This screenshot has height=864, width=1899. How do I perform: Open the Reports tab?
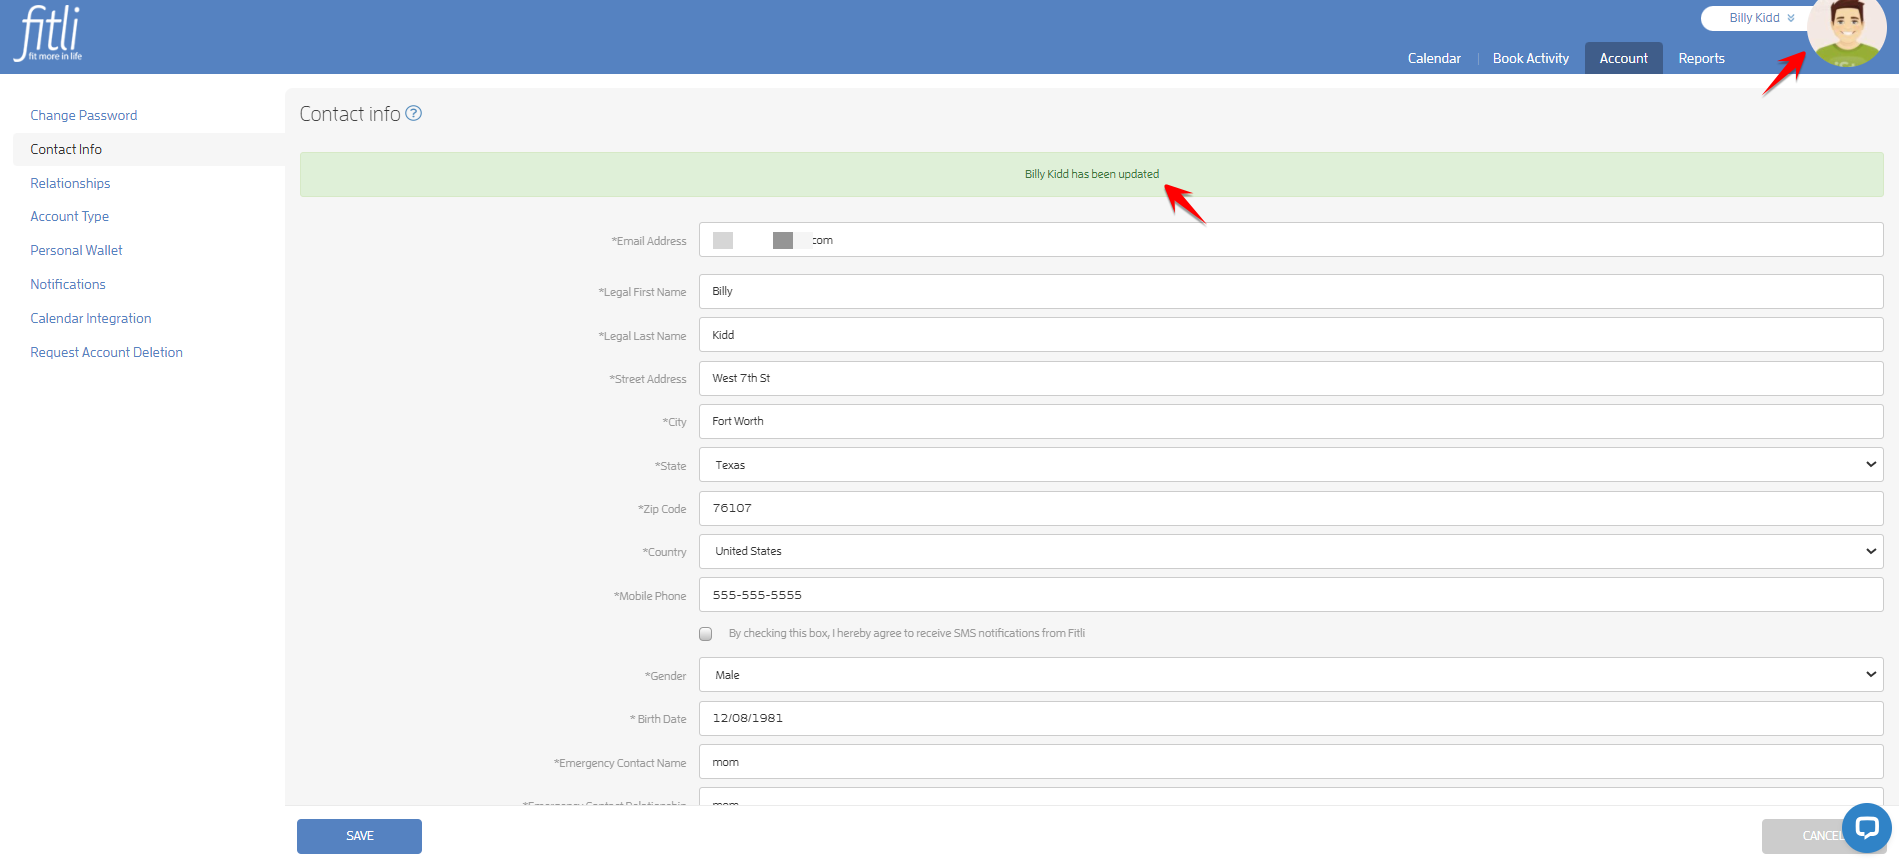click(x=1701, y=58)
